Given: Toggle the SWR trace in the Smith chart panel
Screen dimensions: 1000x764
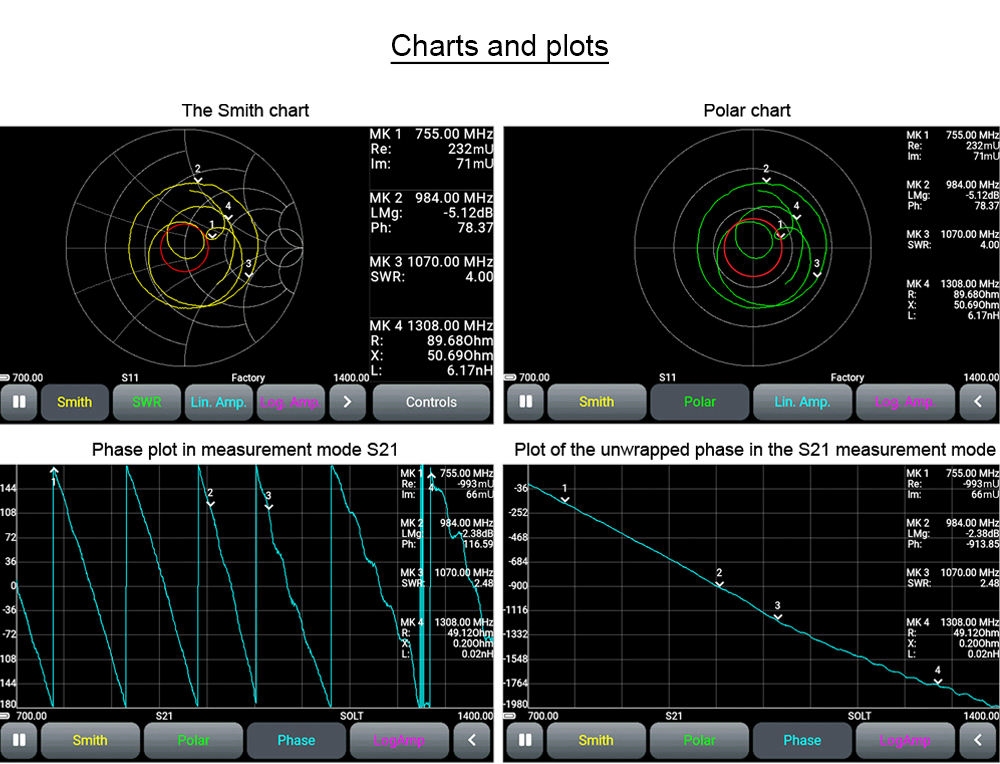Looking at the screenshot, I should [145, 402].
